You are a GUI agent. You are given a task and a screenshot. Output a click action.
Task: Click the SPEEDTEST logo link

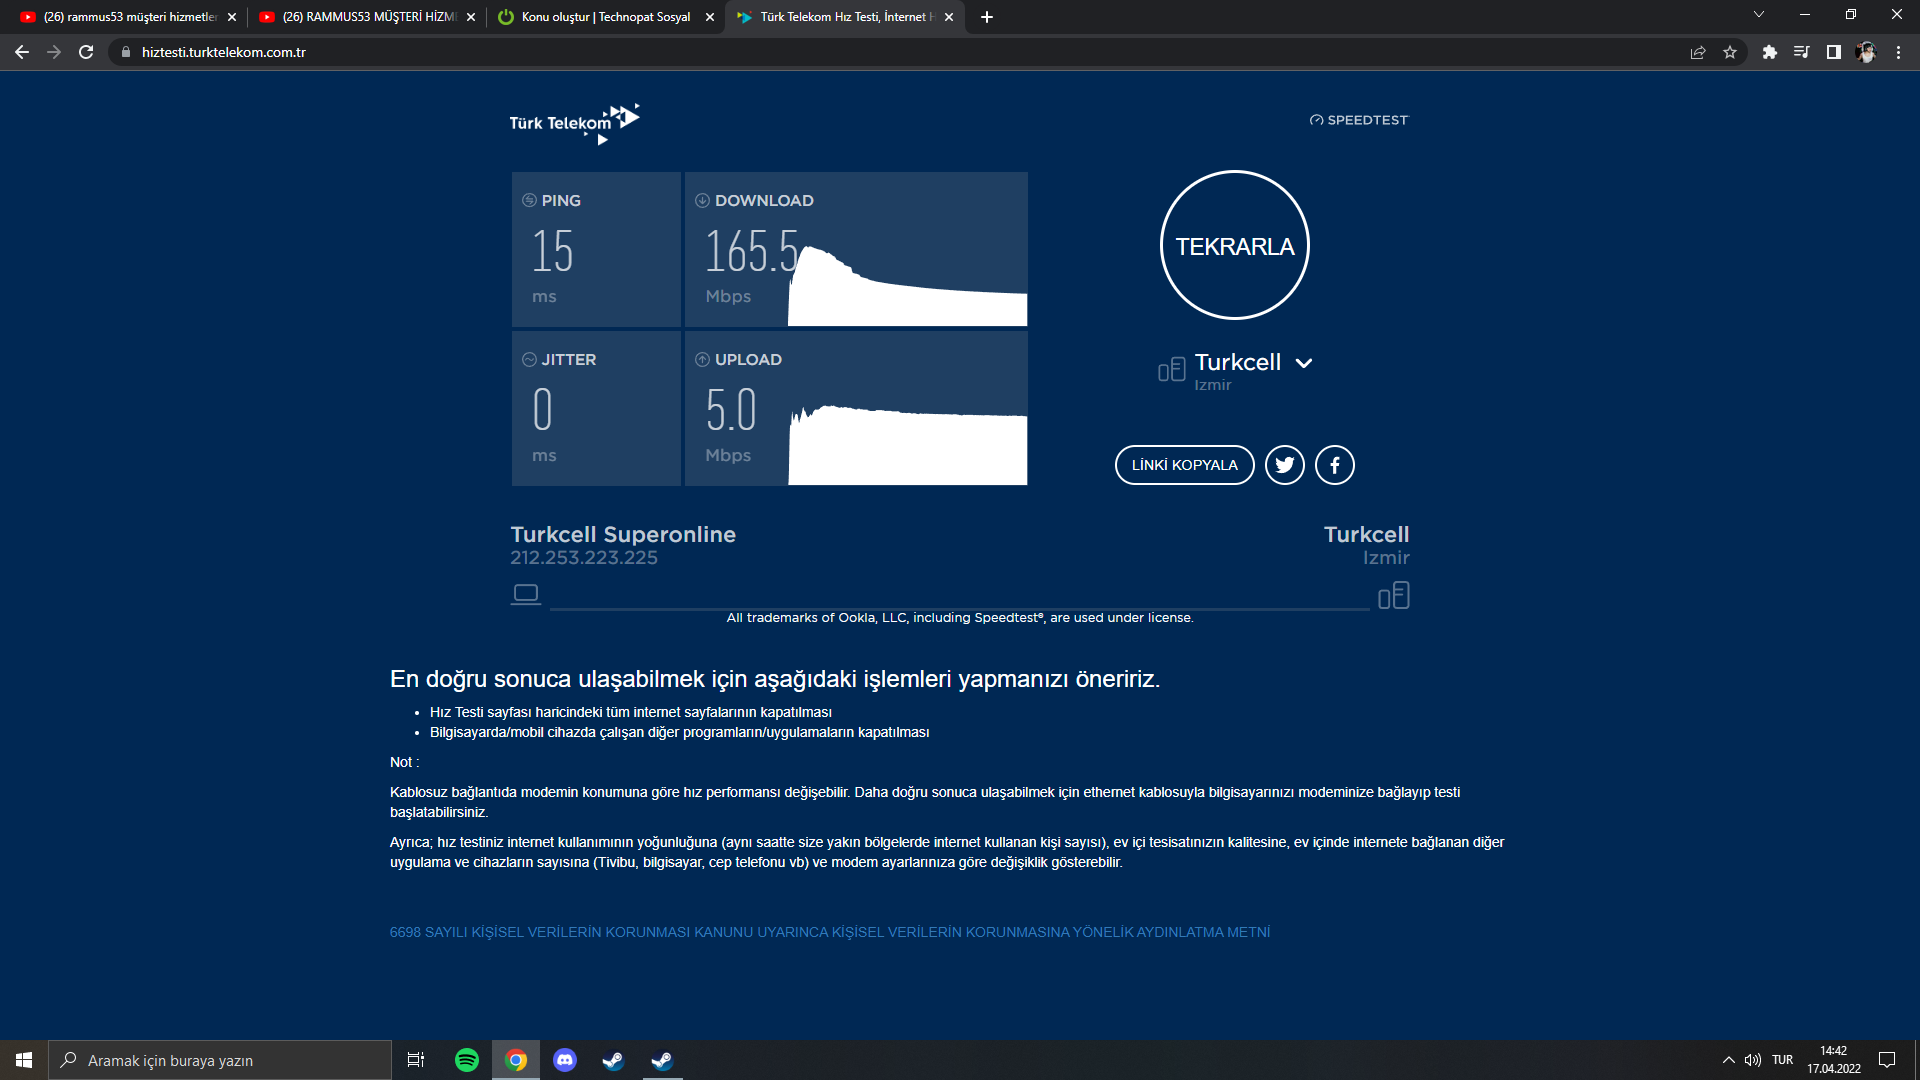1358,120
